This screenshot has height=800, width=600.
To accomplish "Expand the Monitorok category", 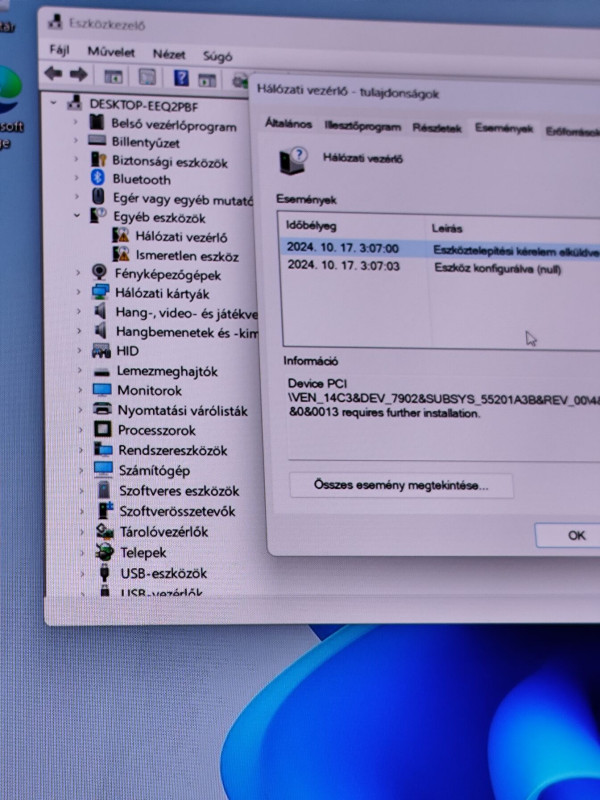I will click(80, 390).
